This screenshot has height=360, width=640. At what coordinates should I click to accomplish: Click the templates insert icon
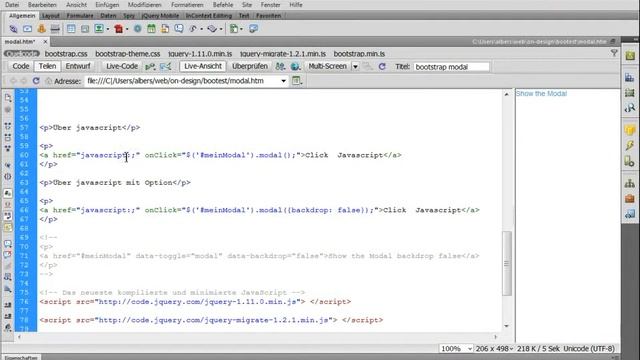pyautogui.click(x=233, y=29)
